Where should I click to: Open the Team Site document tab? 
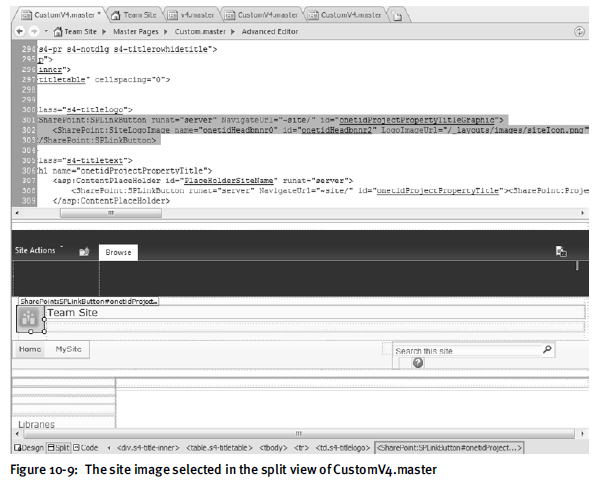click(135, 15)
